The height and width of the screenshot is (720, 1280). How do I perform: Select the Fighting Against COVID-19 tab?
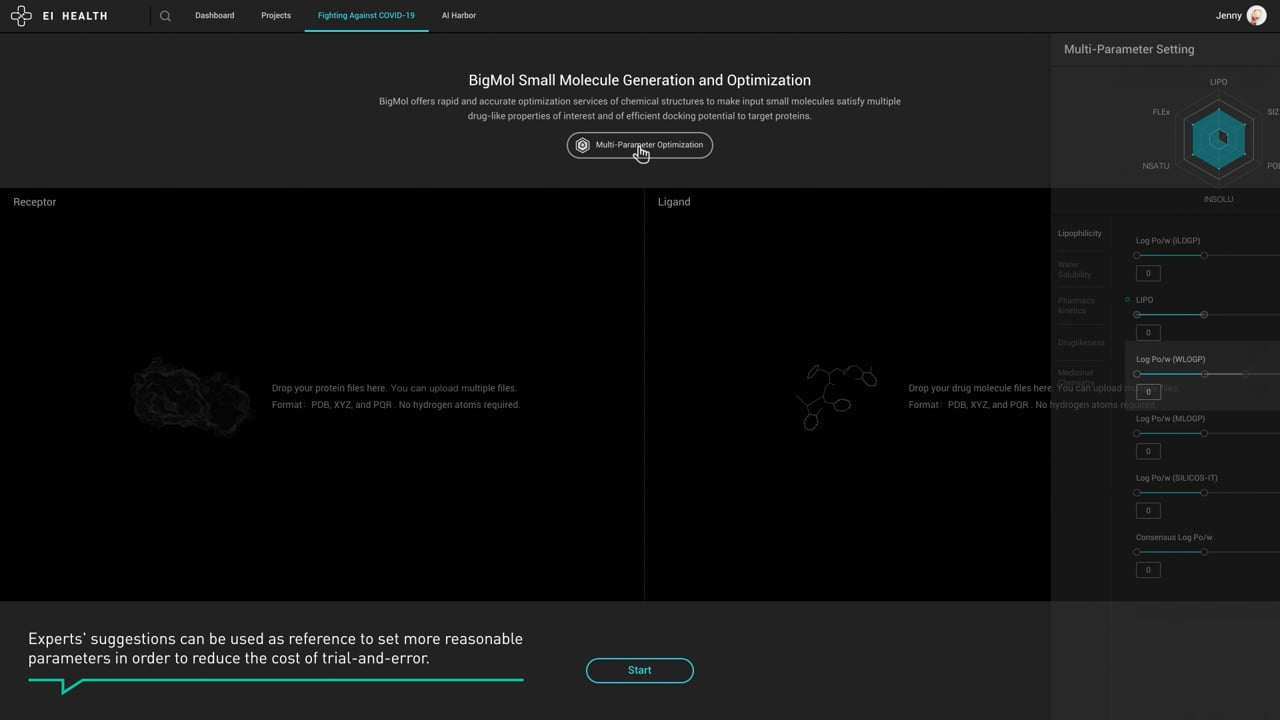coord(366,16)
